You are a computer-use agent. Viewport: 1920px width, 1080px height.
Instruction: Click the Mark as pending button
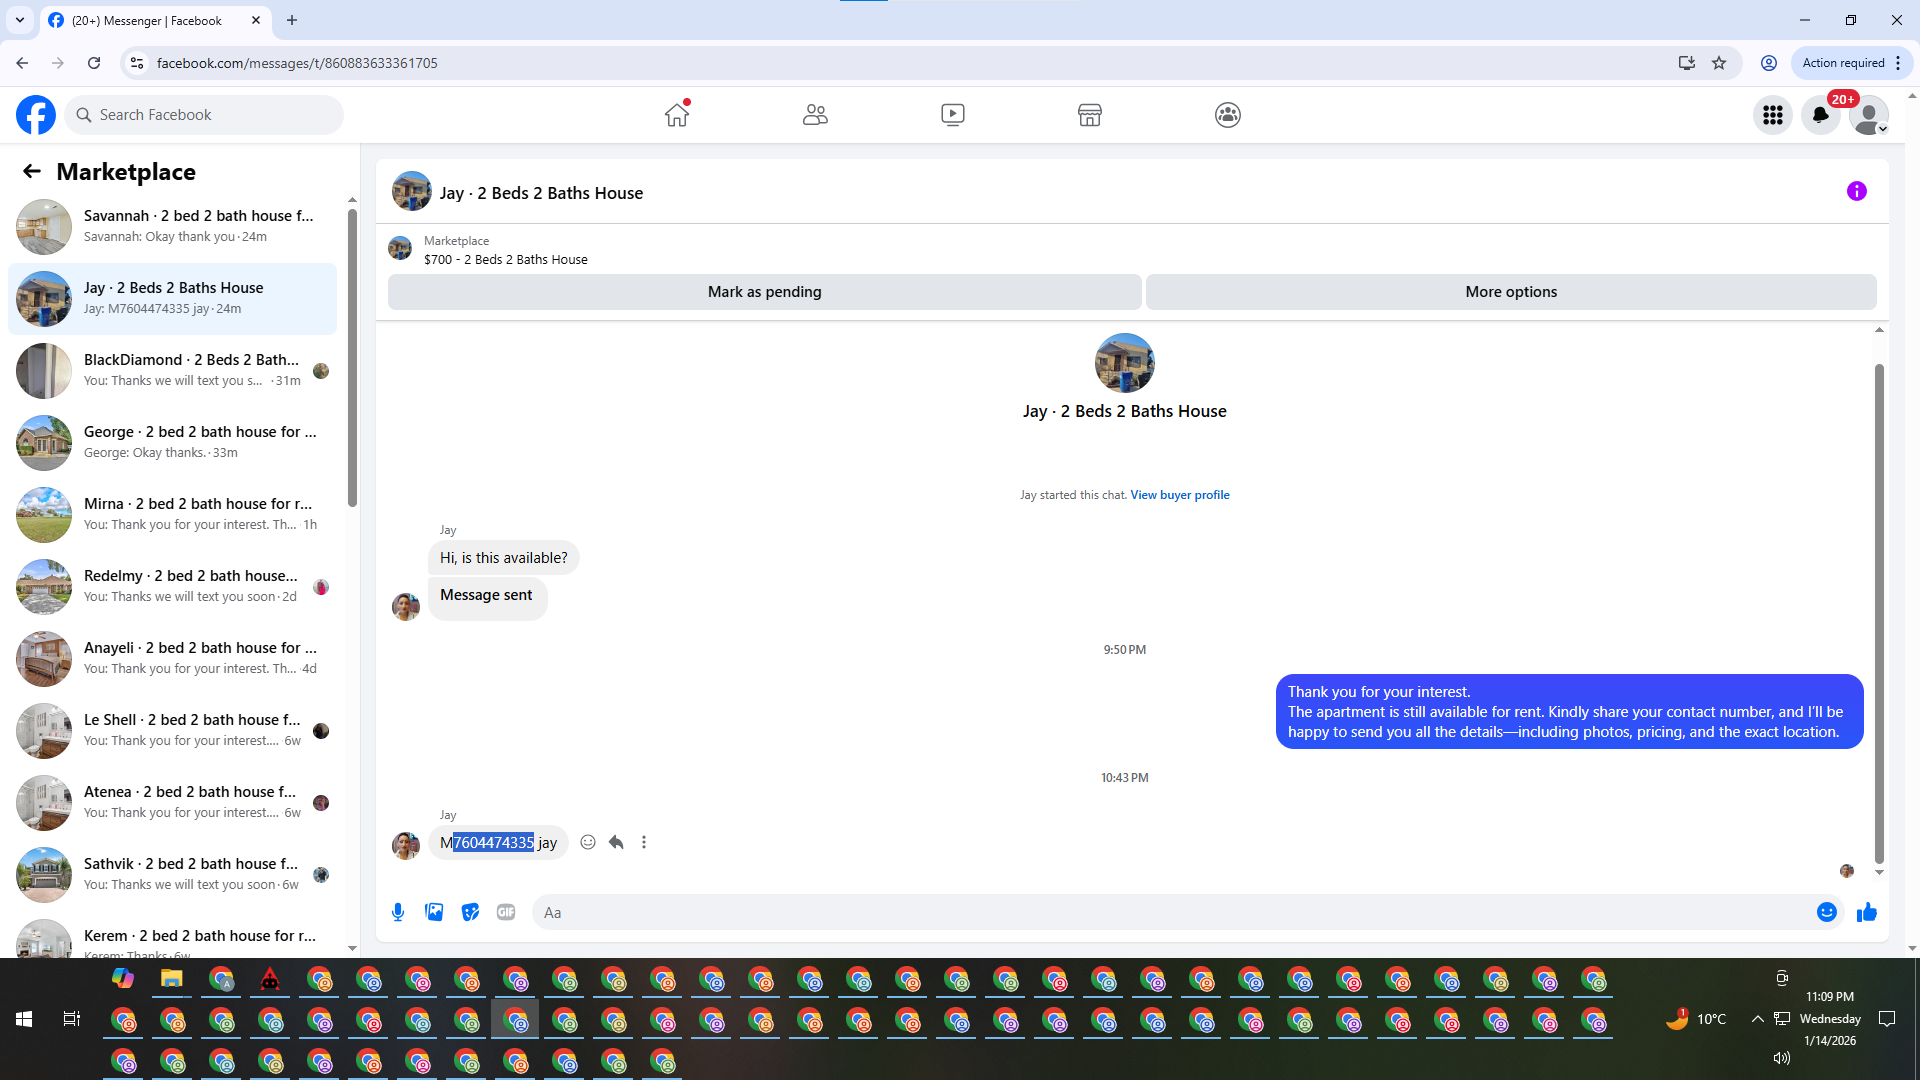(764, 292)
